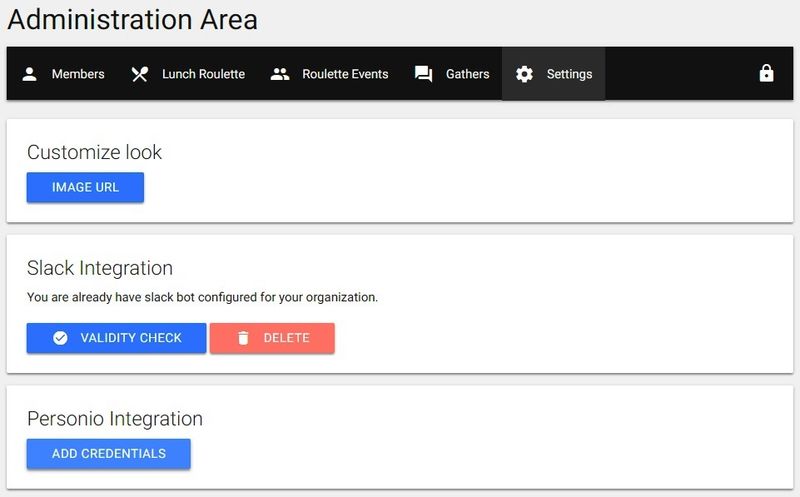
Task: Go to the Roulette Events tab
Action: click(x=345, y=74)
